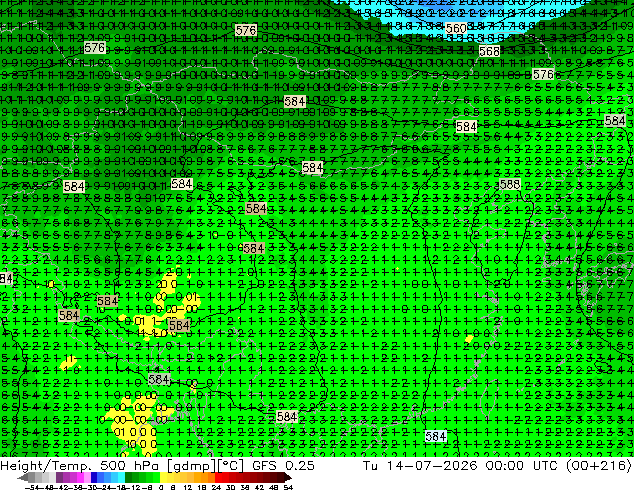Screen dimensions: 634x490
Task: Click the 560 contour label in blue area
Action: (456, 28)
